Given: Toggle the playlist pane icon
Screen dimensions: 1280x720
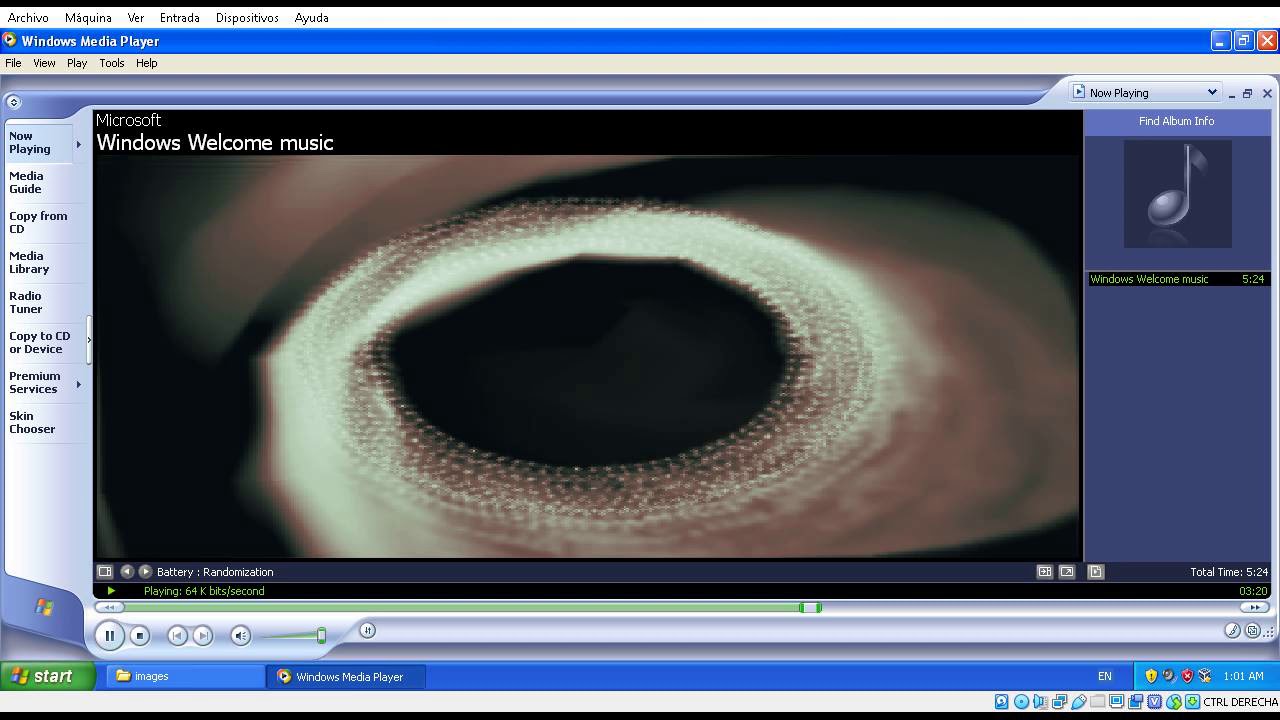Looking at the screenshot, I should (1095, 572).
